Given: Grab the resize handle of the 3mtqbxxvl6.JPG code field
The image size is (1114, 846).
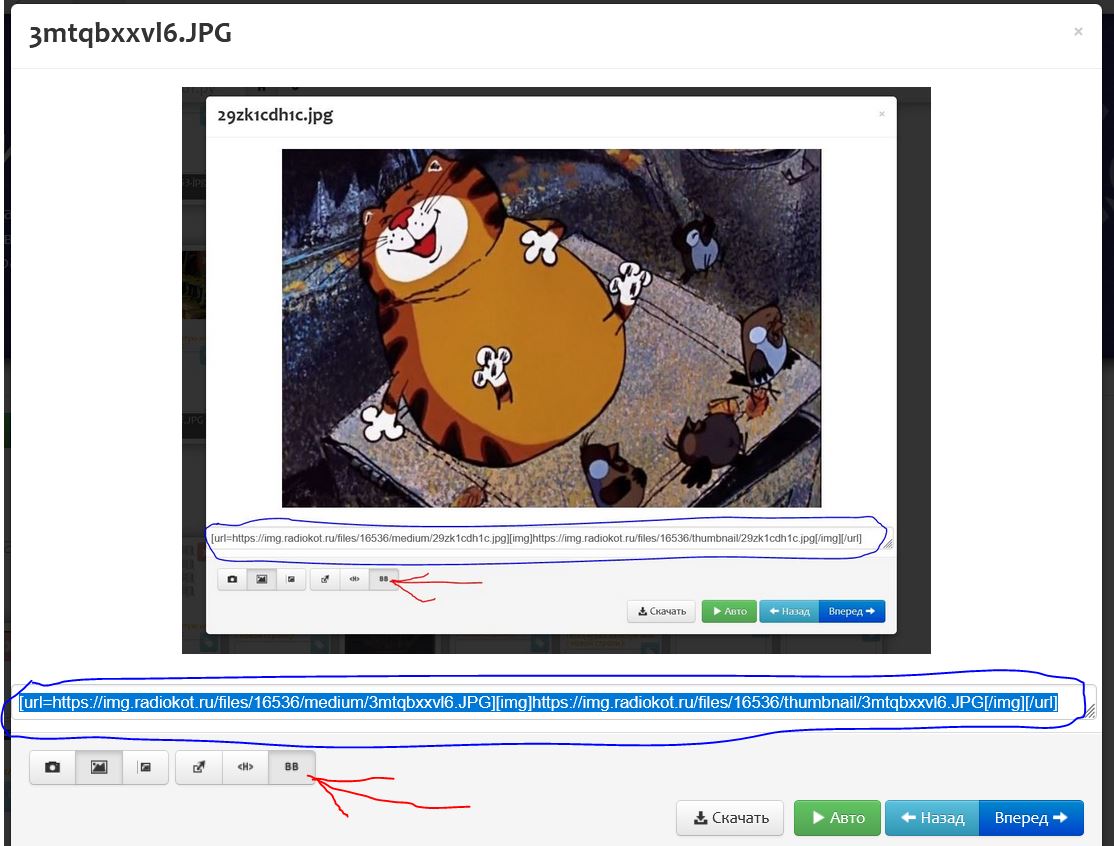Looking at the screenshot, I should click(x=1090, y=711).
